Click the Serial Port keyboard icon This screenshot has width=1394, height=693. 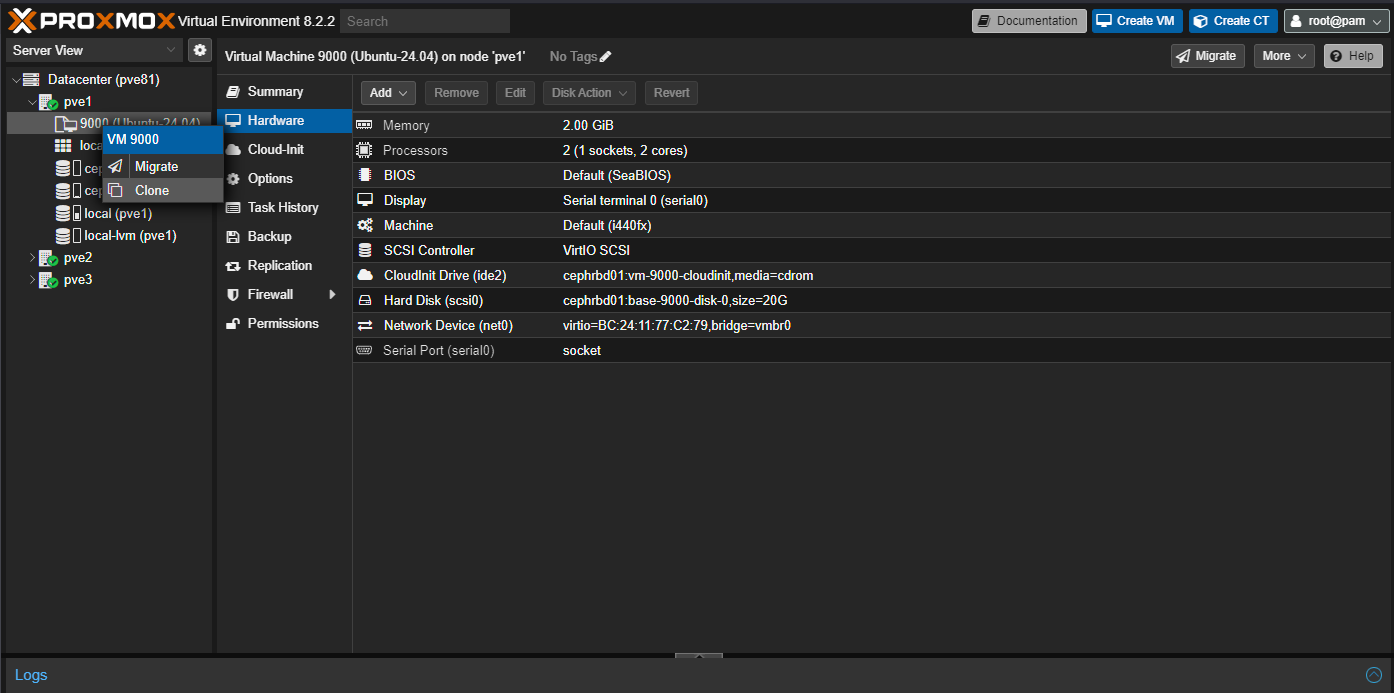point(364,350)
